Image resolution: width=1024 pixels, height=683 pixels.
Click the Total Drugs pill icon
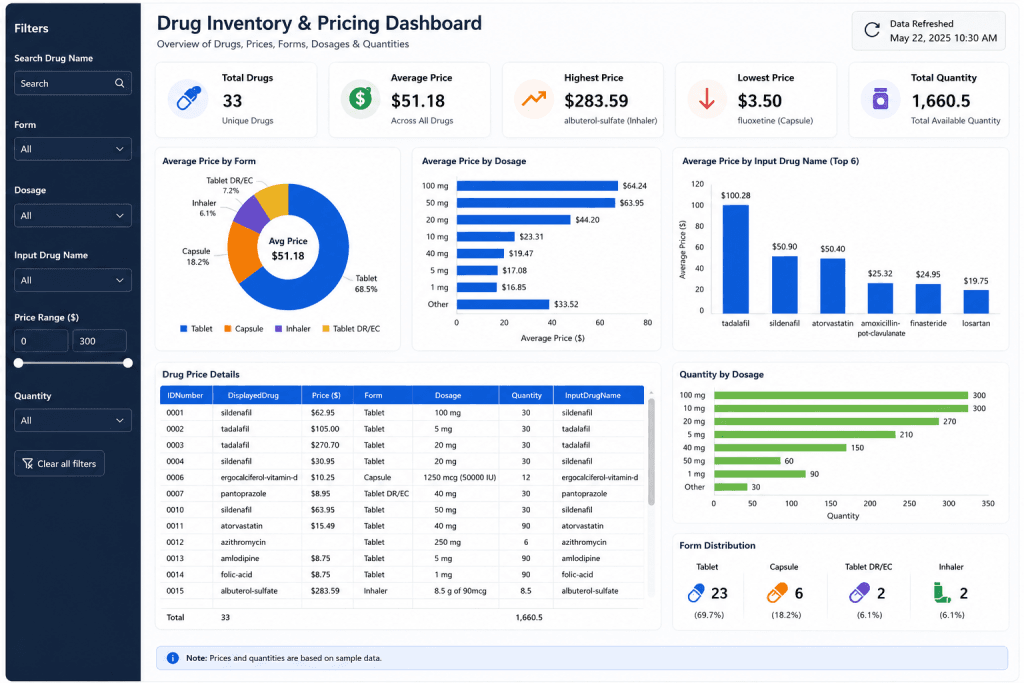coord(188,99)
